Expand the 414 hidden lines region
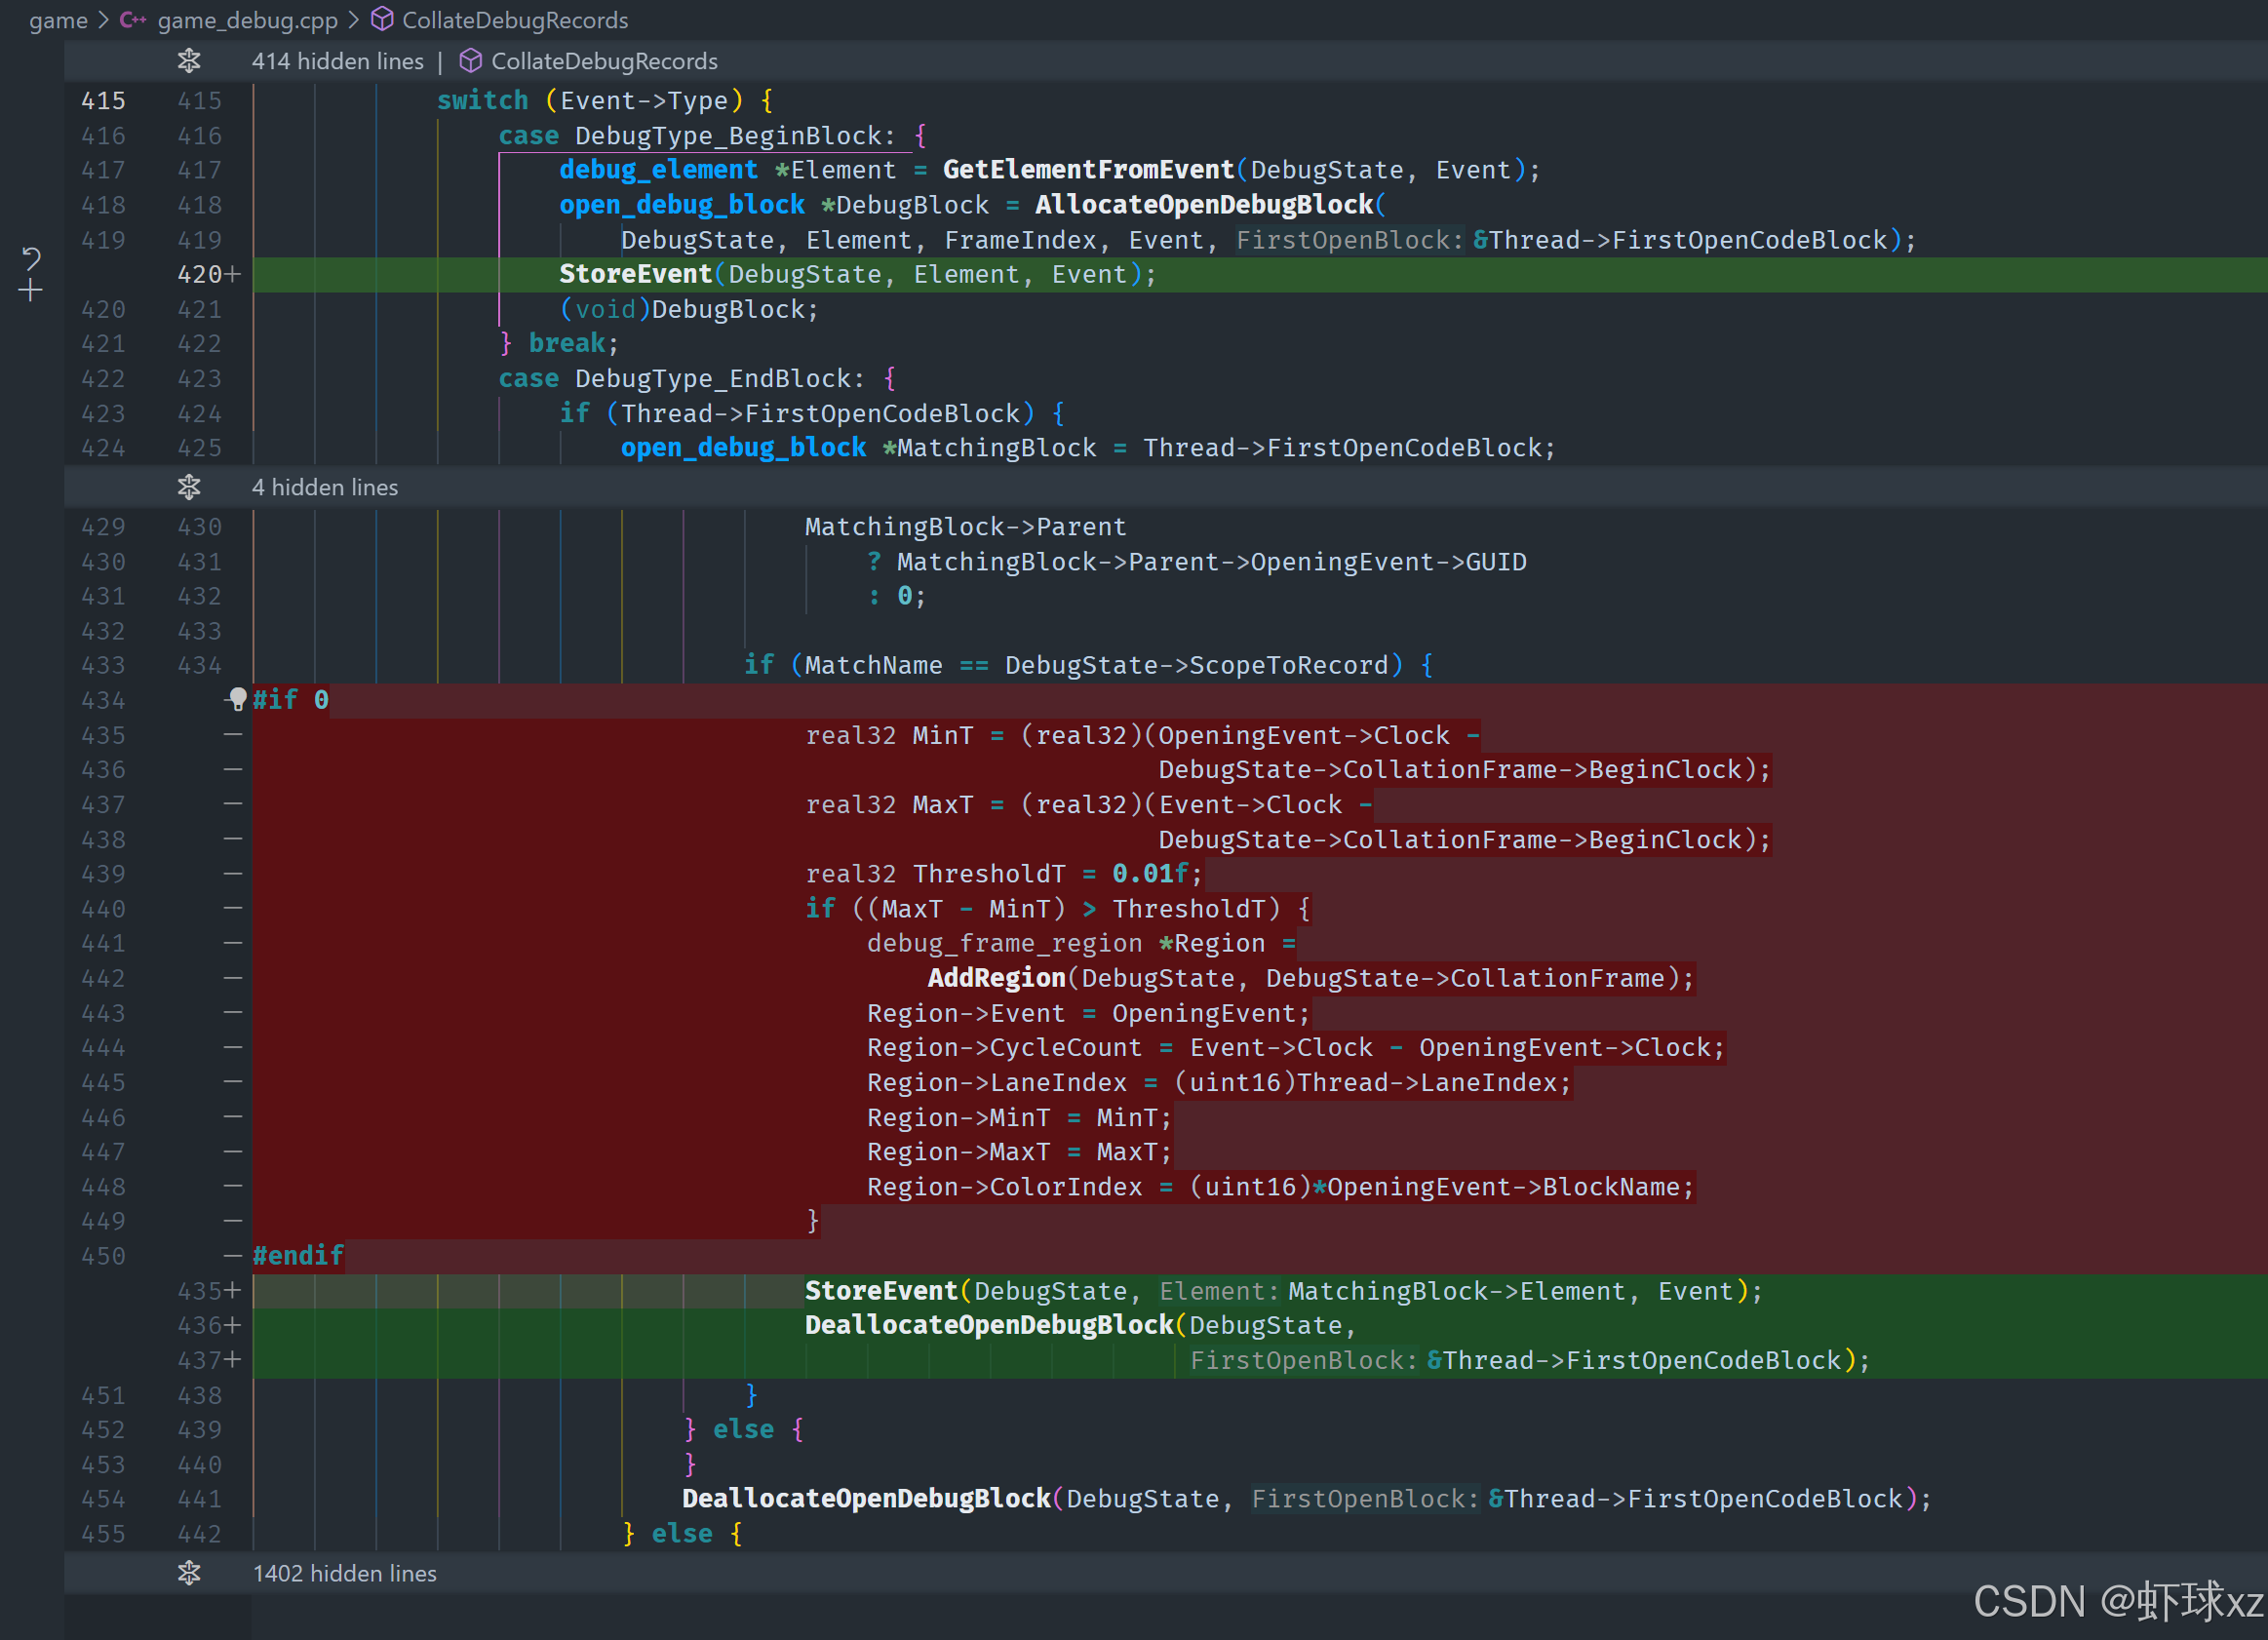Image resolution: width=2268 pixels, height=1640 pixels. coord(189,61)
